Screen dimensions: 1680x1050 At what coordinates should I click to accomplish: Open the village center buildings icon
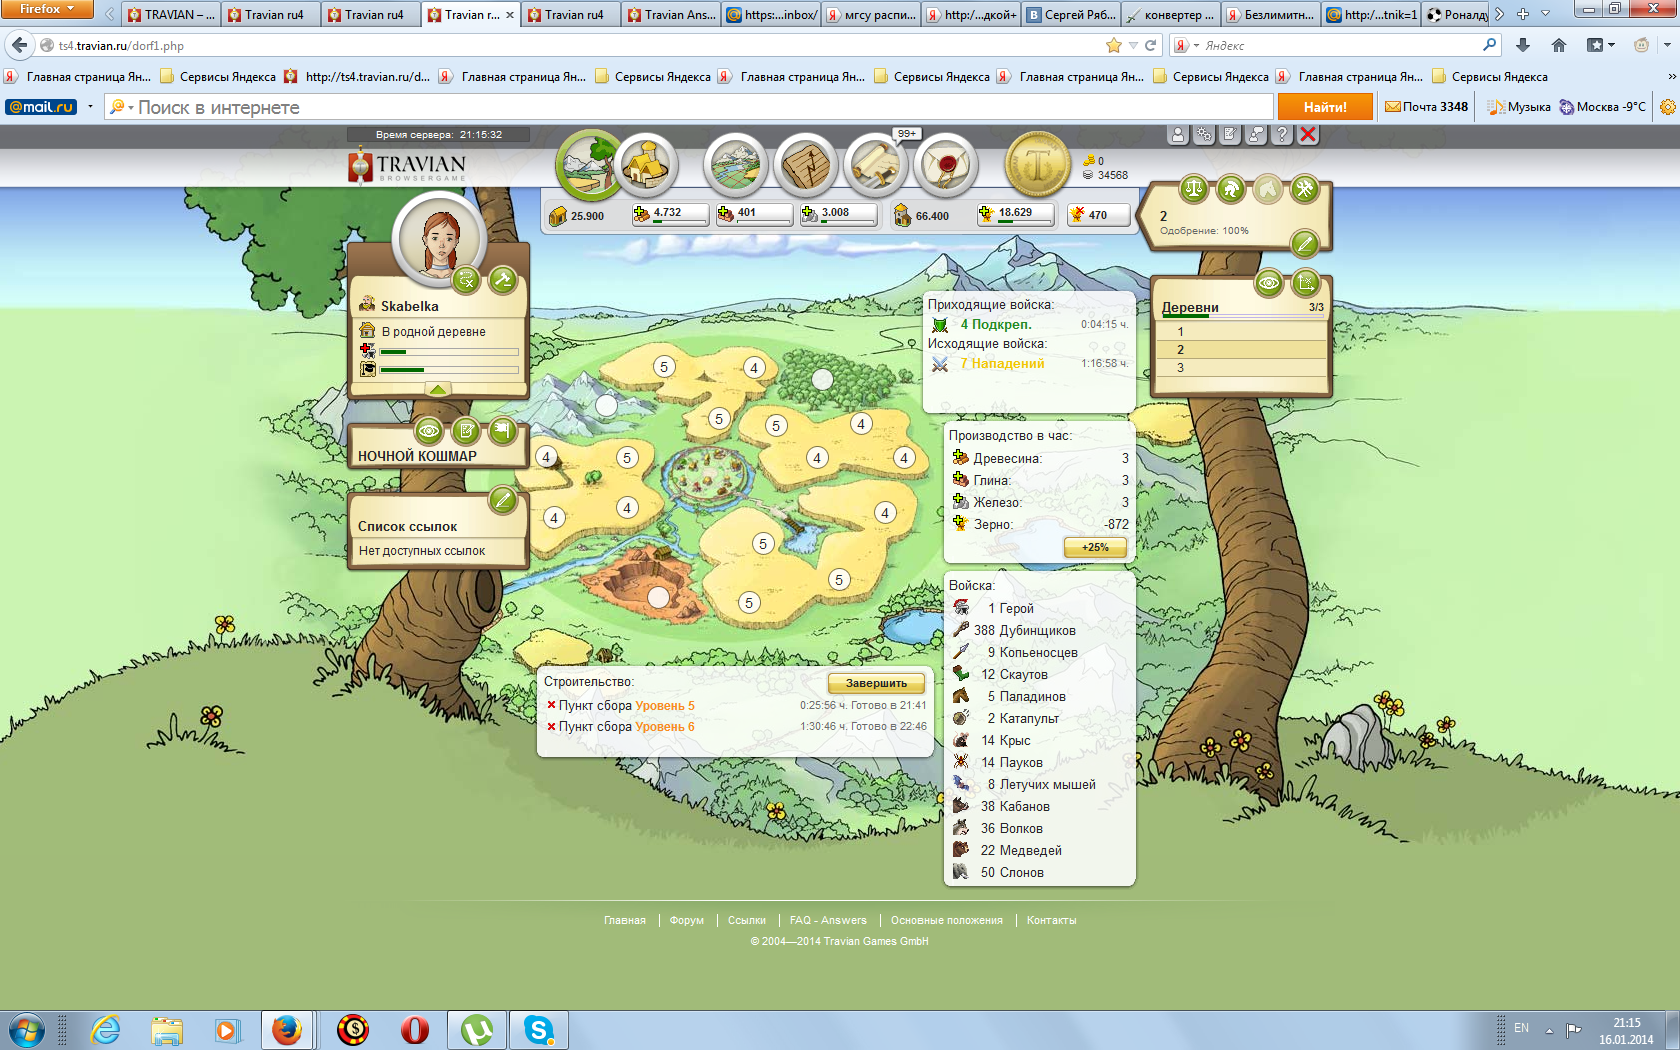pyautogui.click(x=647, y=165)
